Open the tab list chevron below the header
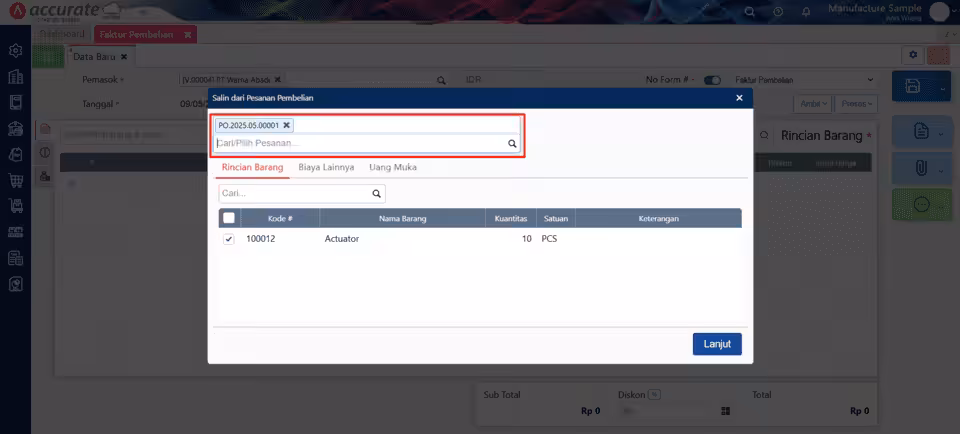The height and width of the screenshot is (434, 960). click(x=955, y=35)
